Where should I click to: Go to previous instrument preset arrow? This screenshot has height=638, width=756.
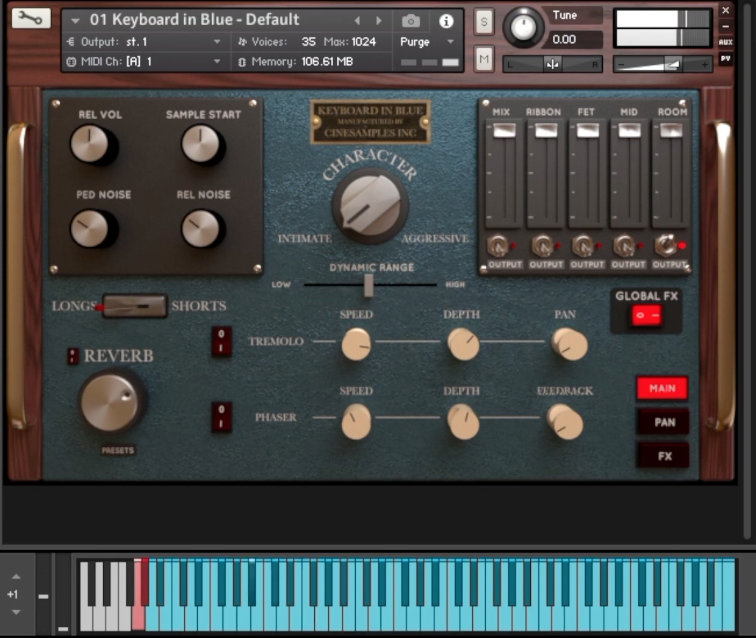[357, 21]
